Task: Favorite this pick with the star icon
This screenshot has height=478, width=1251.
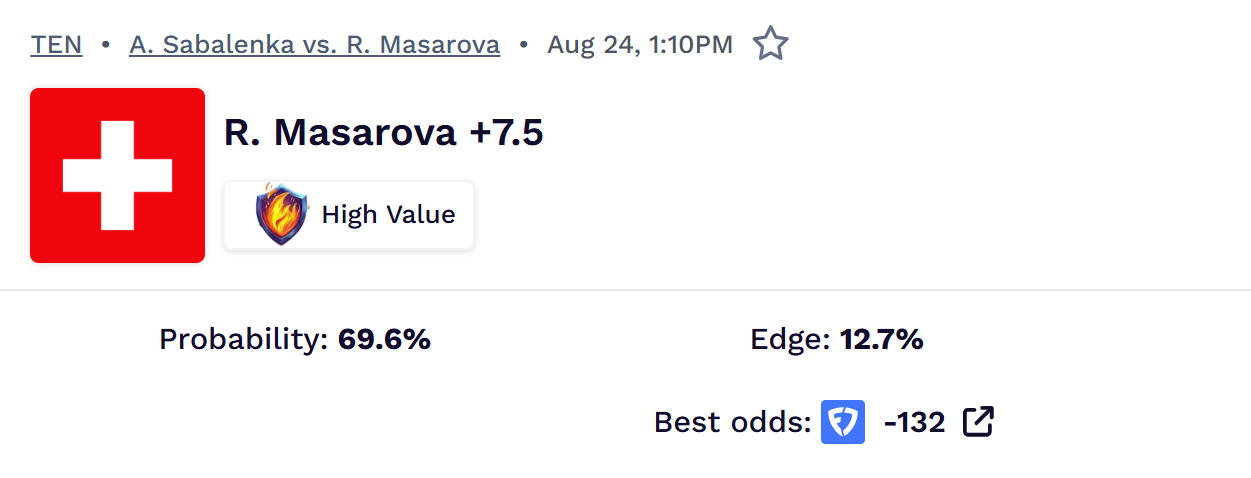Action: [x=770, y=44]
